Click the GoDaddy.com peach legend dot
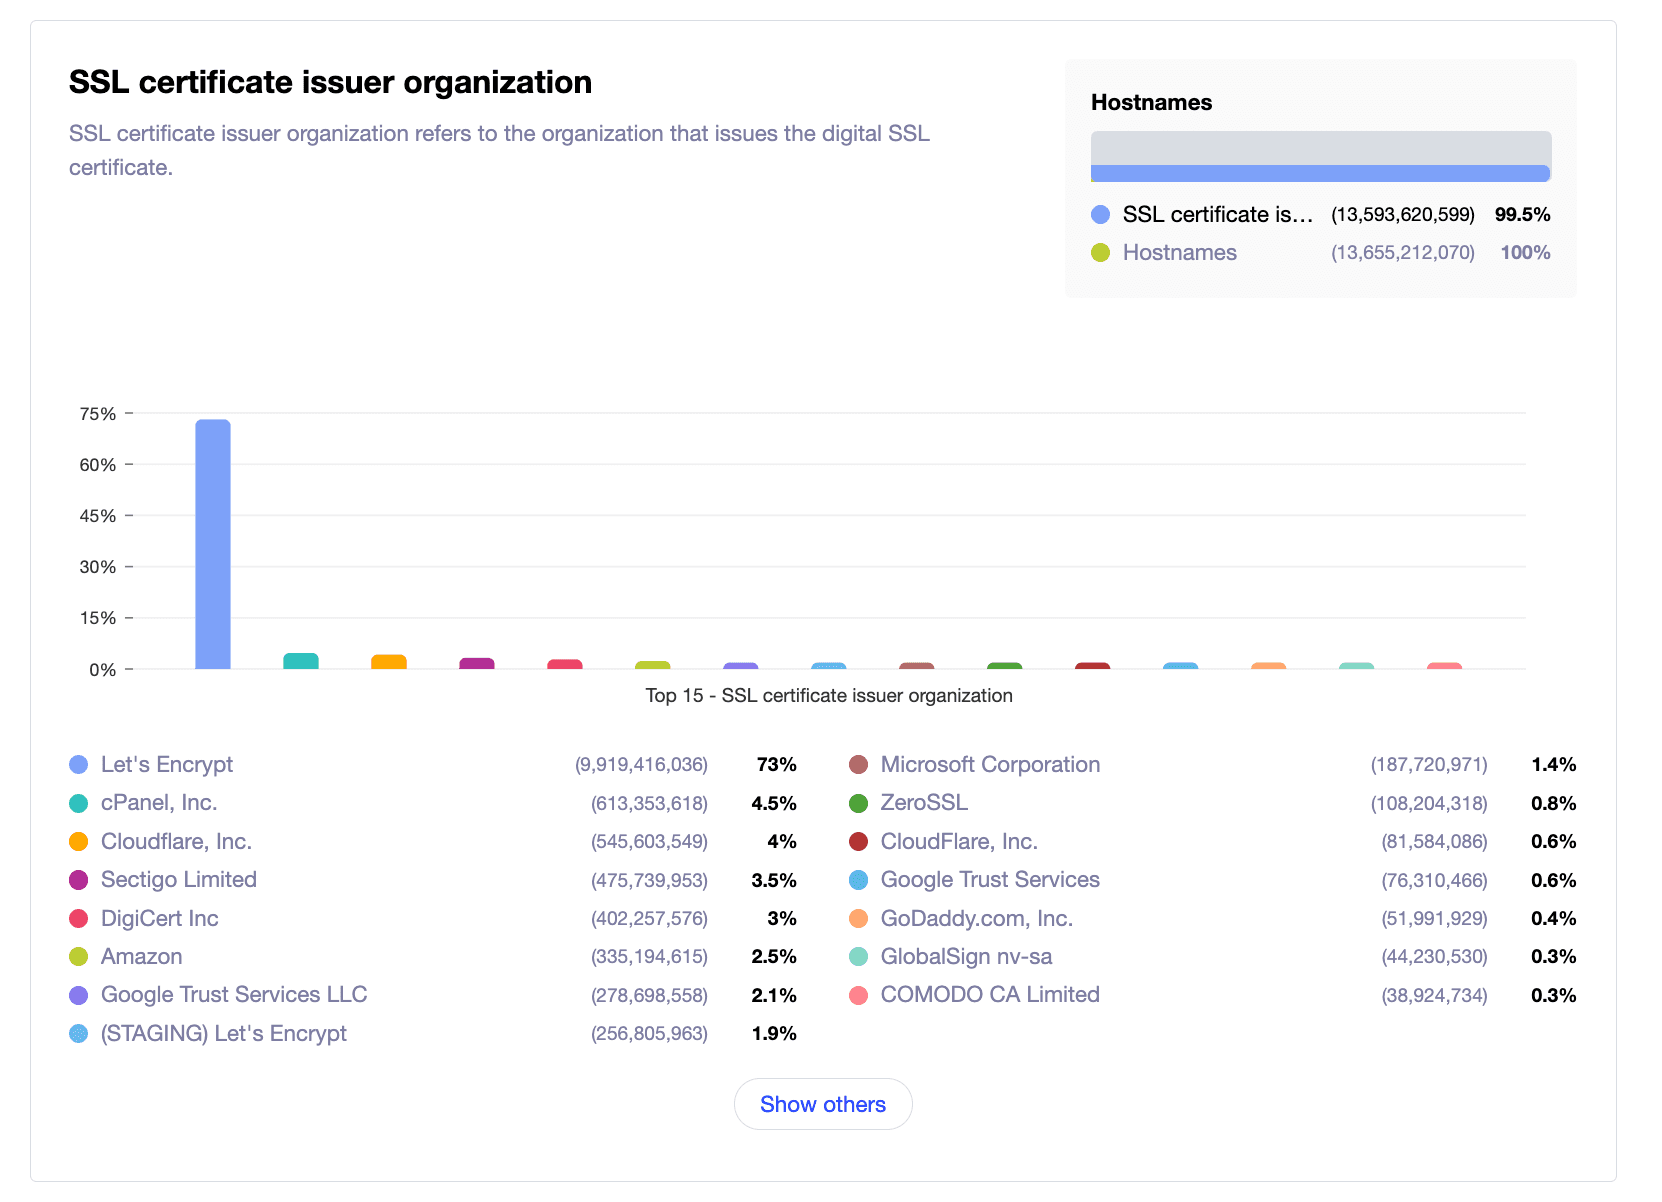Screen dimensions: 1662x1202 coord(858,918)
